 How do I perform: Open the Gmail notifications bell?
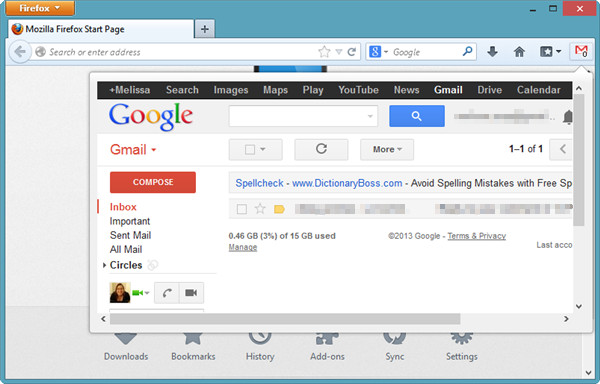coord(568,117)
